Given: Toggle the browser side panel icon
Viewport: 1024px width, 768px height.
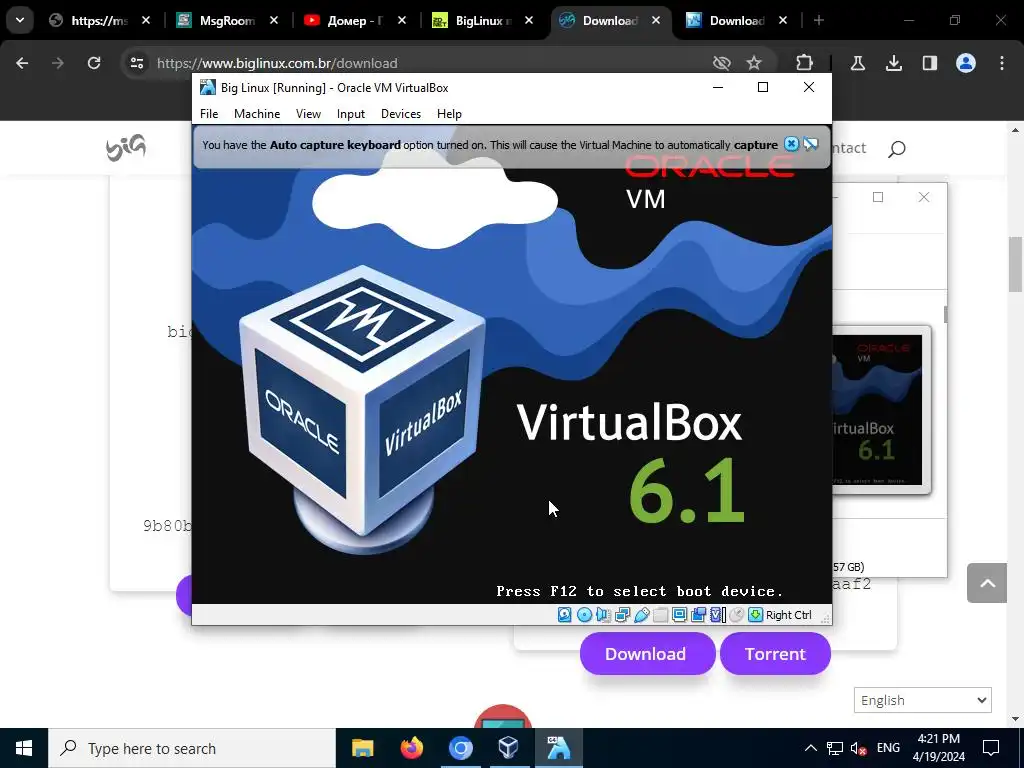Looking at the screenshot, I should click(x=929, y=63).
